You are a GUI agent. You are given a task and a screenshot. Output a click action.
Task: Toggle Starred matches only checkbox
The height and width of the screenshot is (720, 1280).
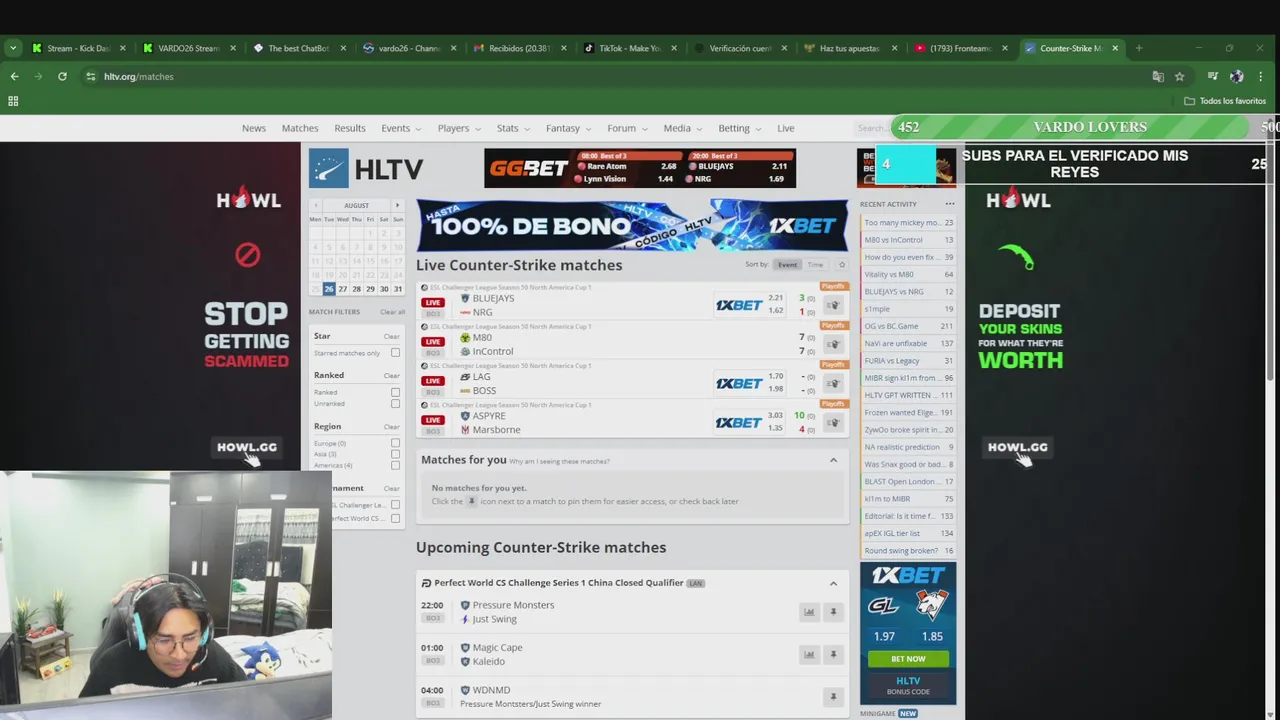(395, 353)
